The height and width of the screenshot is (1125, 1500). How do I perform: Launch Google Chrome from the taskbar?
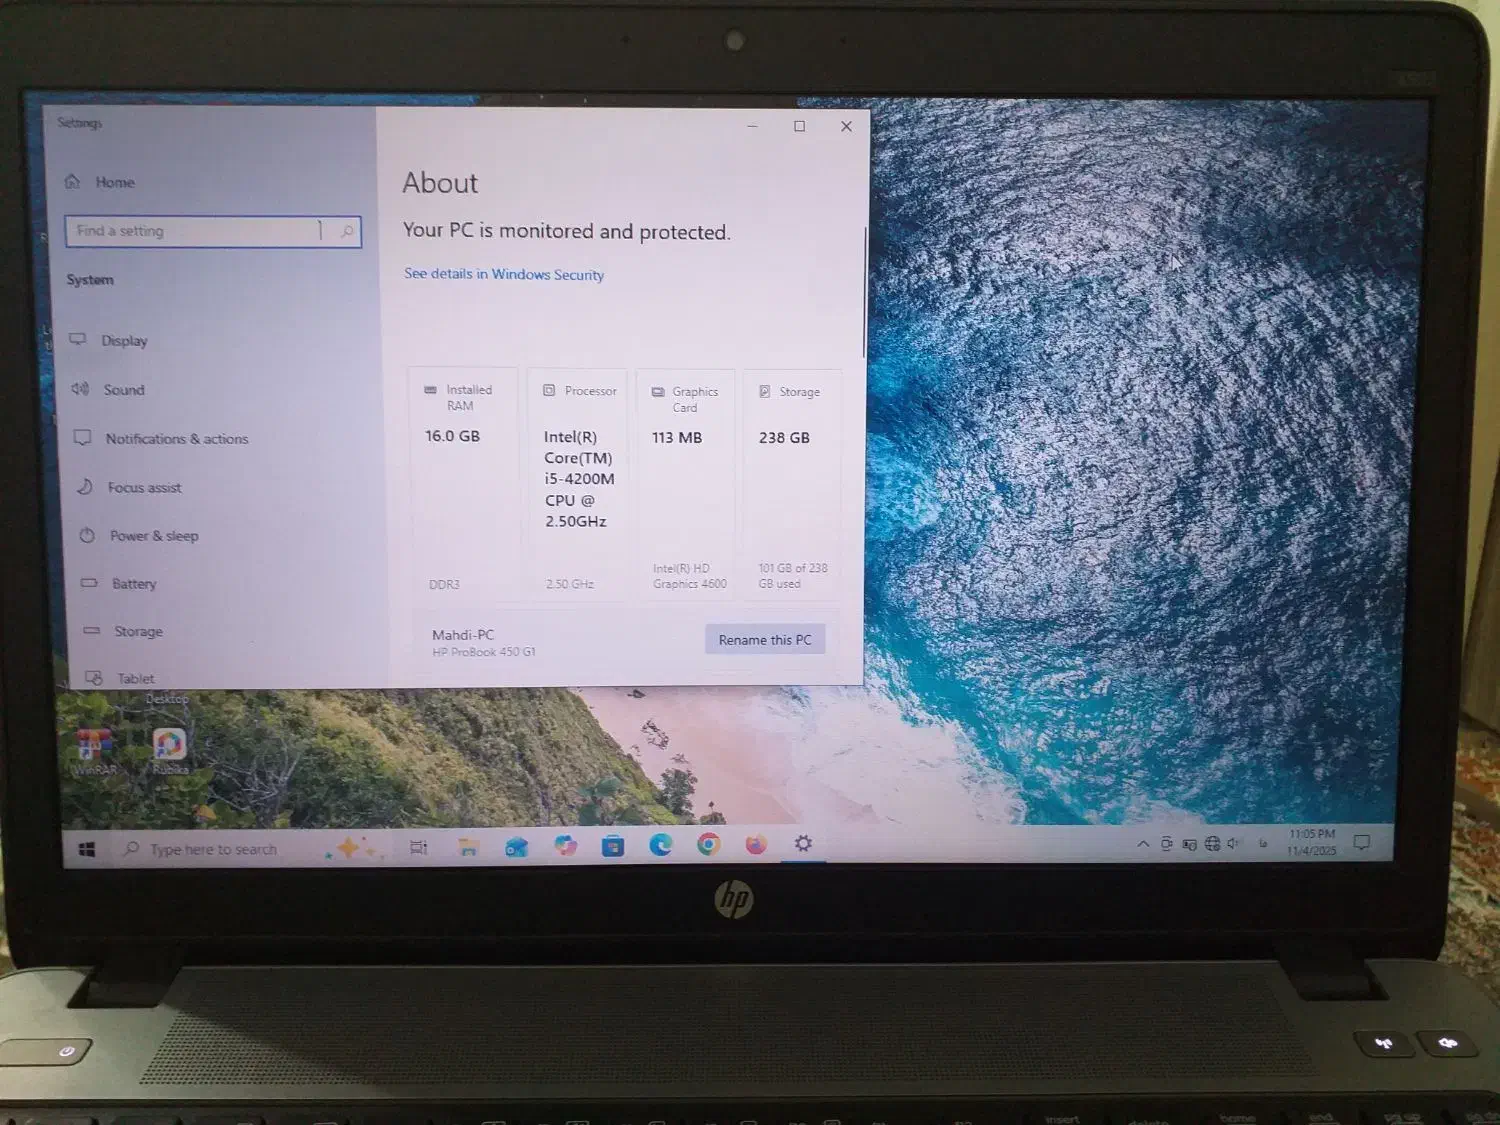709,845
